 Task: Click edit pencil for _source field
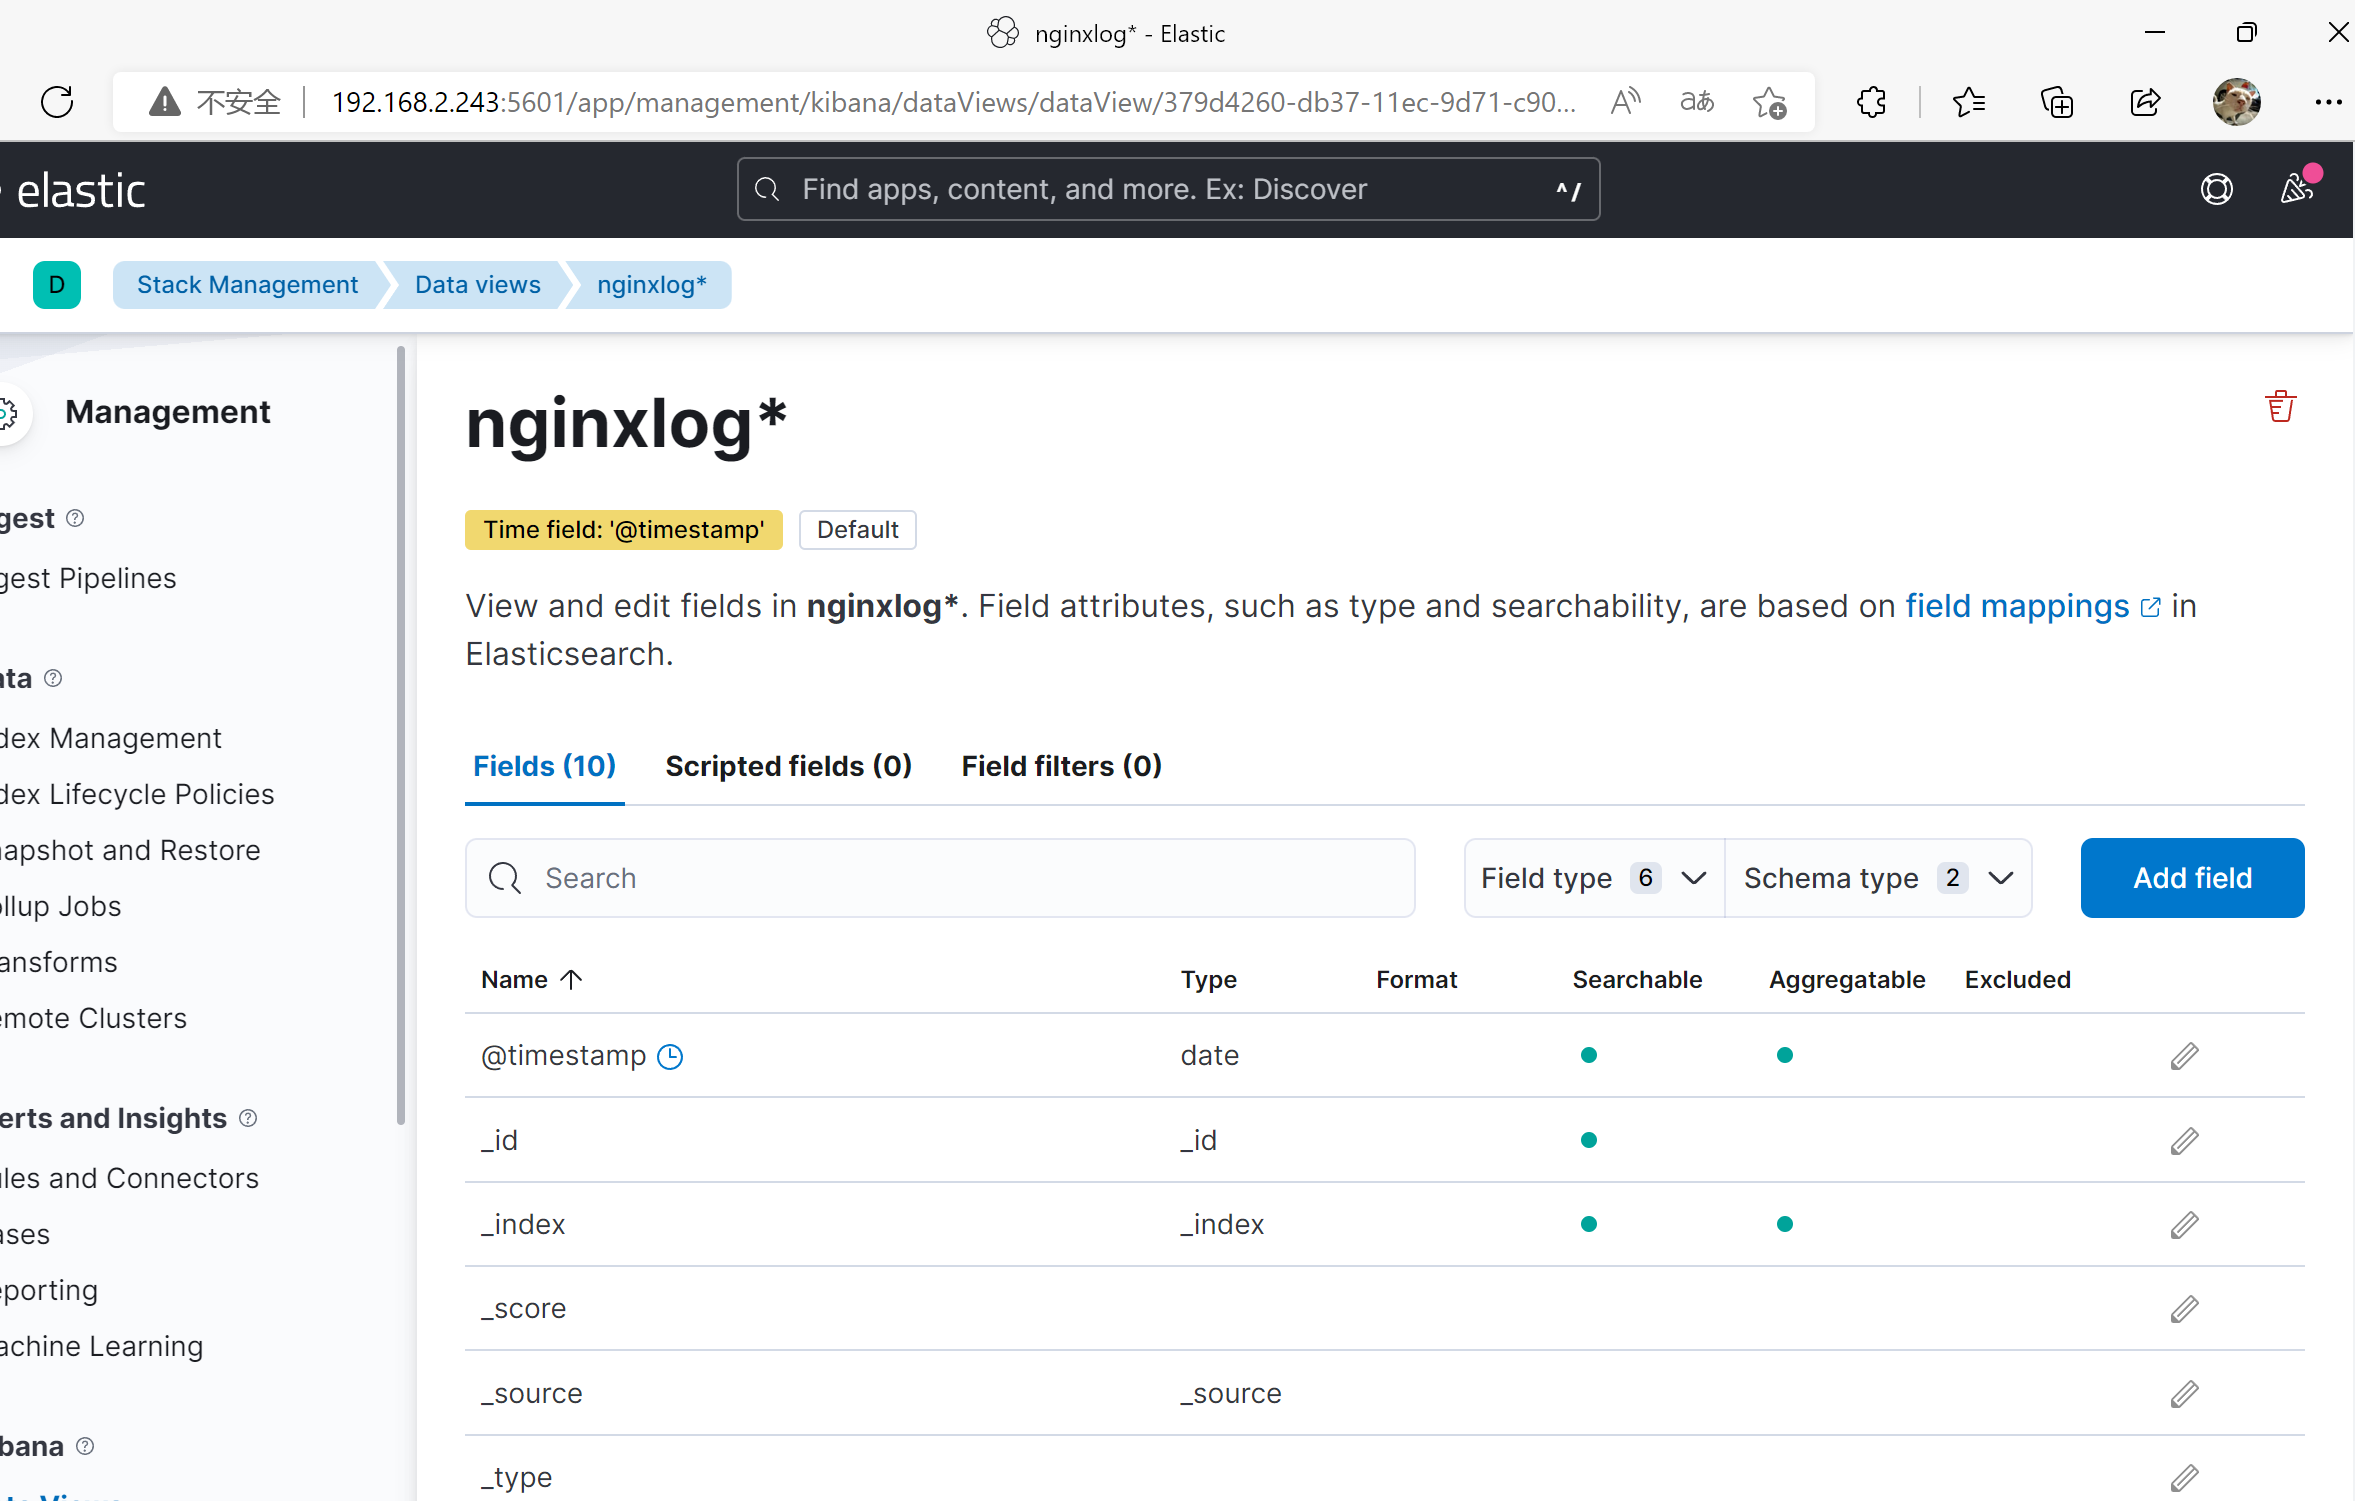coord(2184,1394)
